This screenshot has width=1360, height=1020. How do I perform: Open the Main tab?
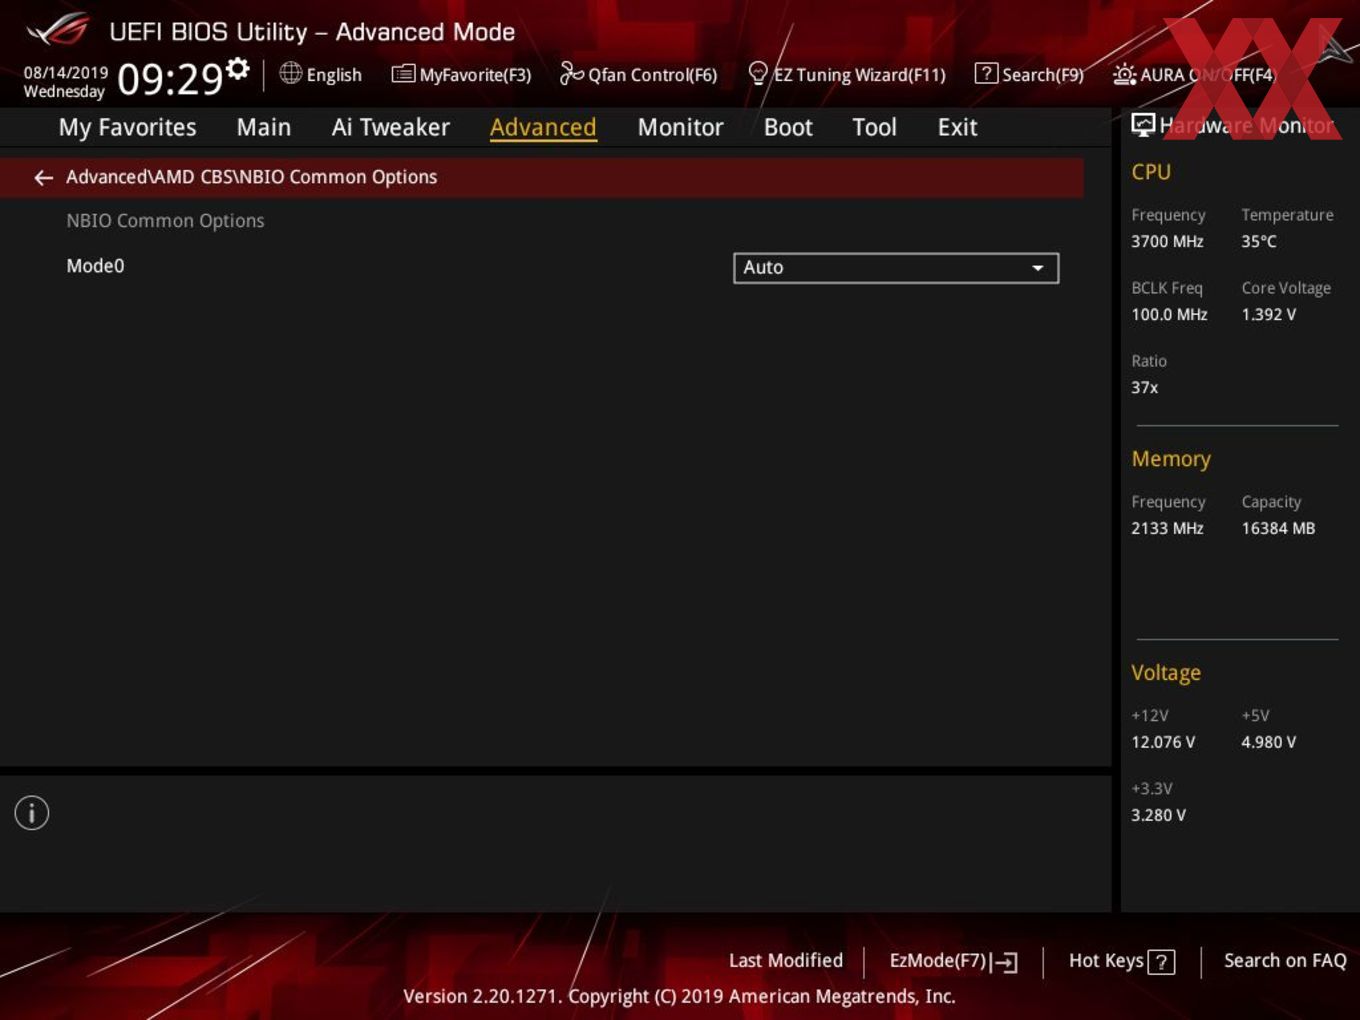pos(264,127)
